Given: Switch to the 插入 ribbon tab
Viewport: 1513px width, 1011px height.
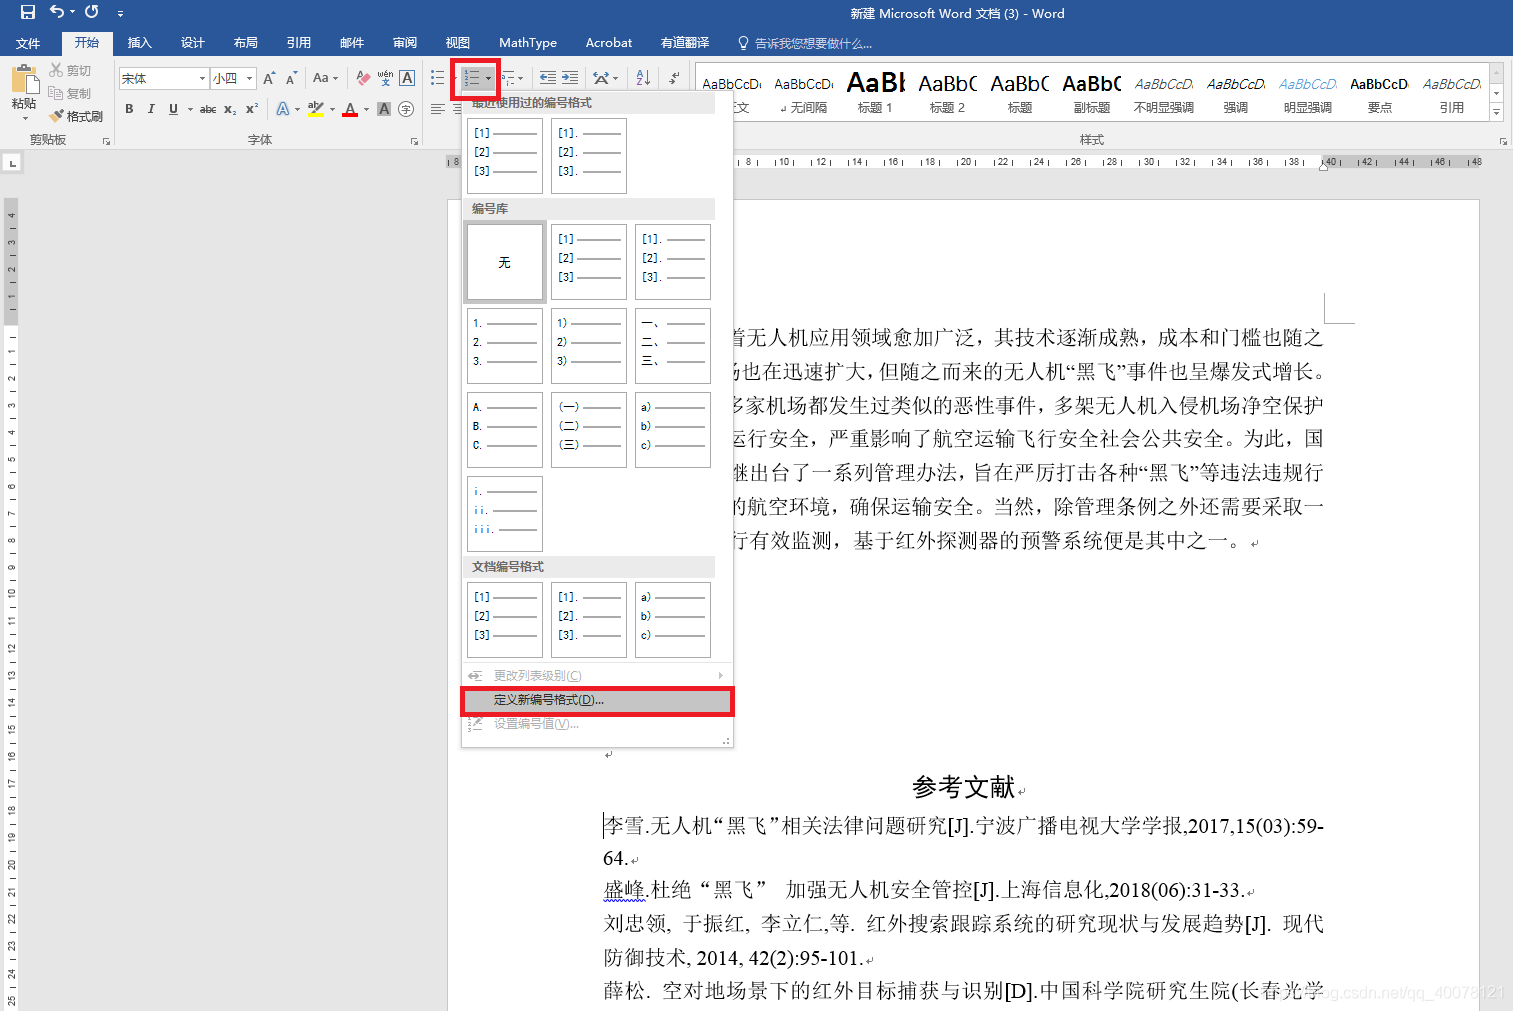Looking at the screenshot, I should pyautogui.click(x=139, y=43).
